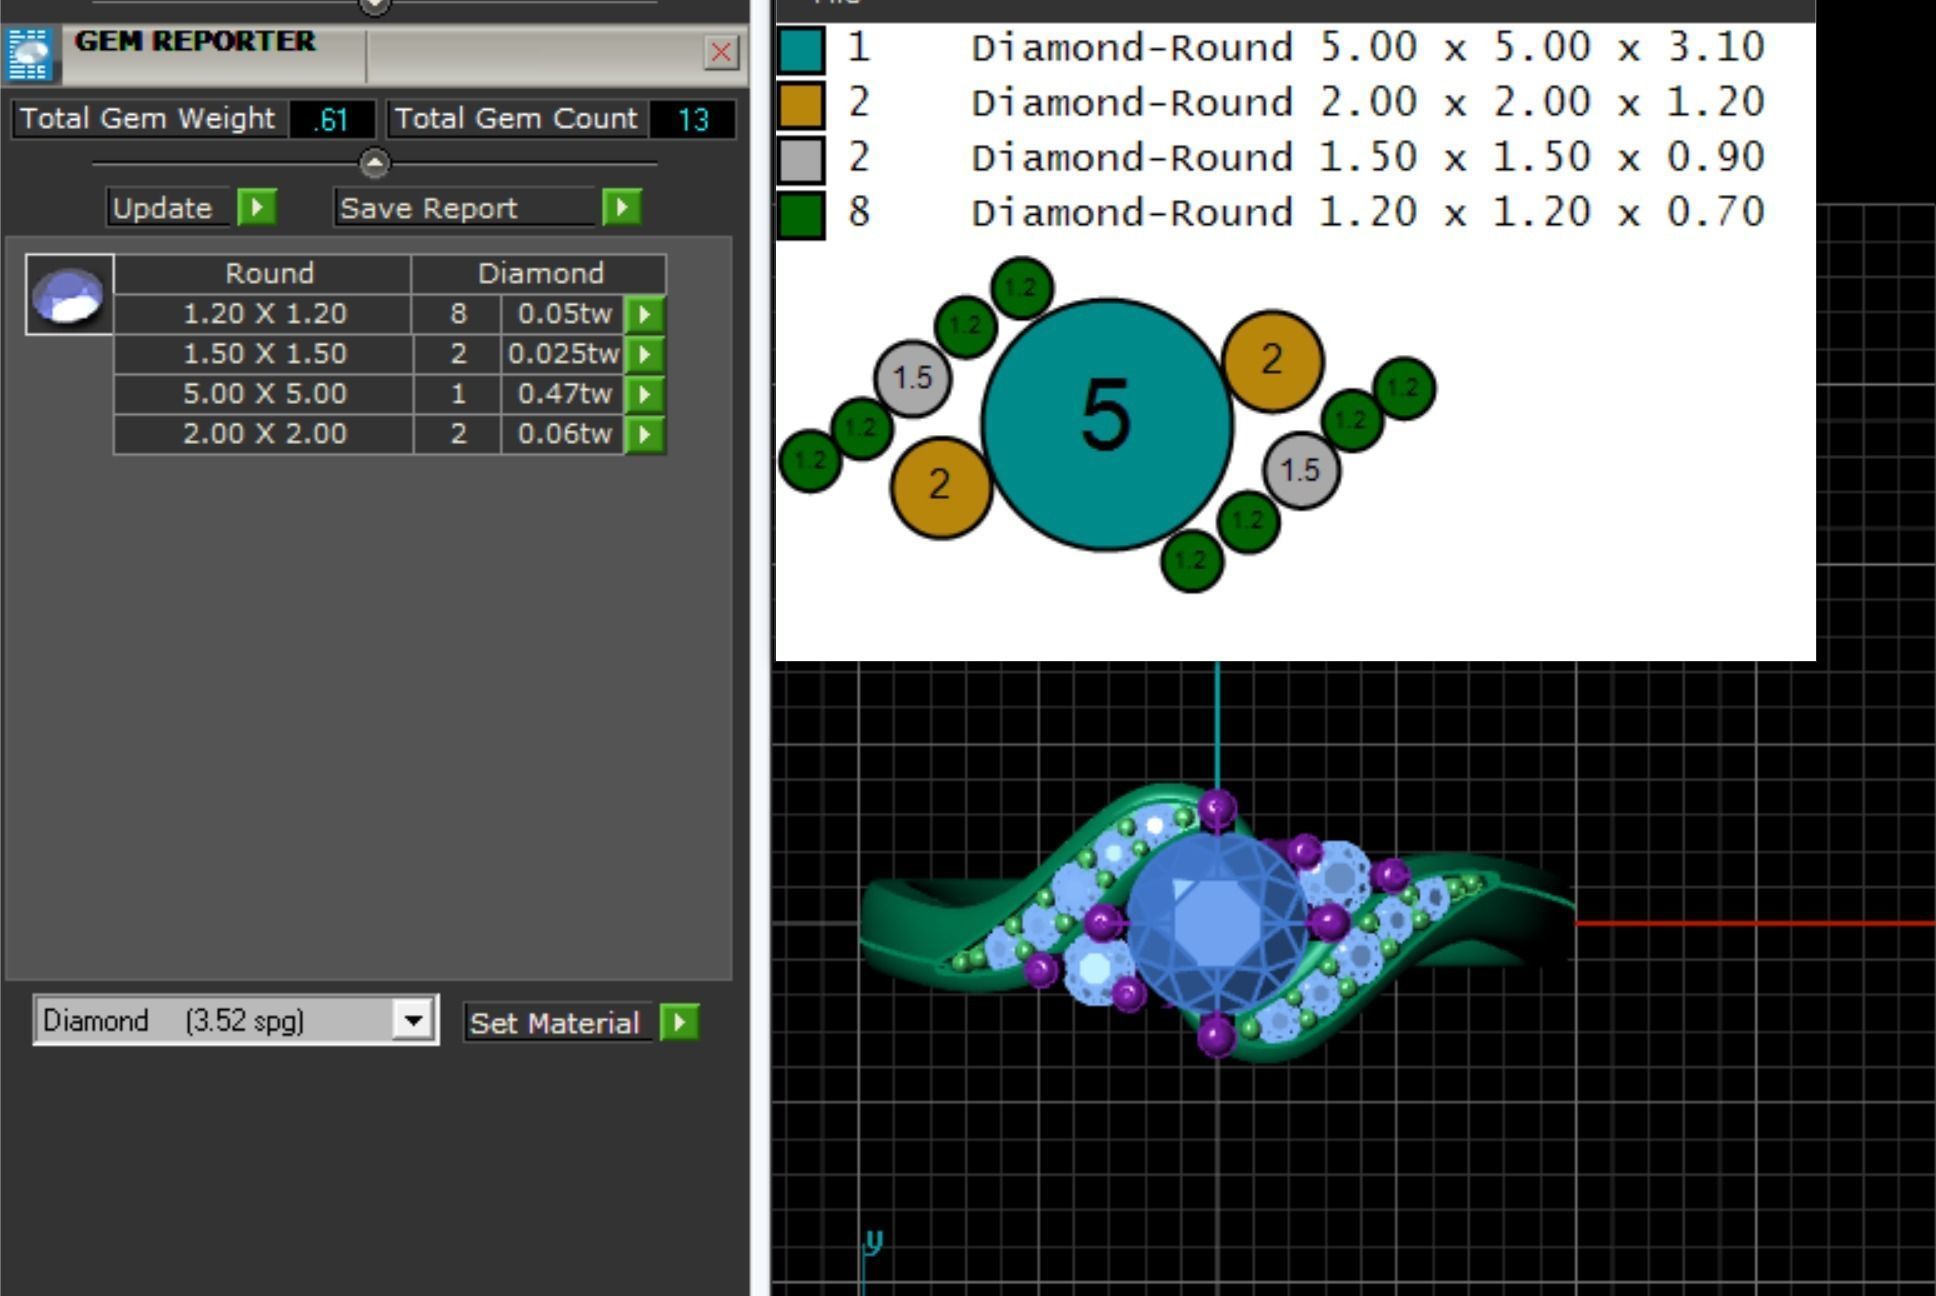This screenshot has height=1296, width=1936.
Task: Click the large teal 5mm gem circle
Action: click(x=1106, y=424)
